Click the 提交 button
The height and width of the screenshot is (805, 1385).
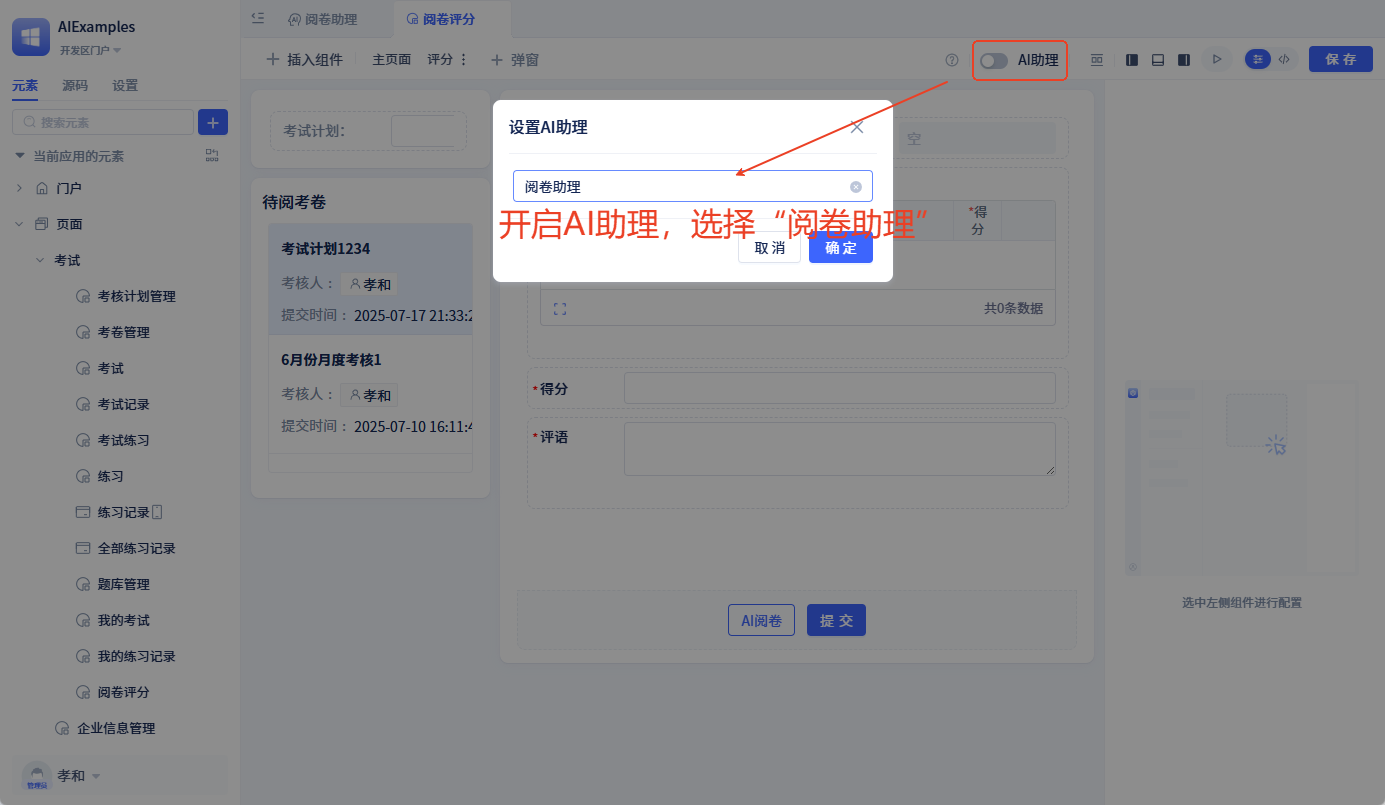(836, 620)
